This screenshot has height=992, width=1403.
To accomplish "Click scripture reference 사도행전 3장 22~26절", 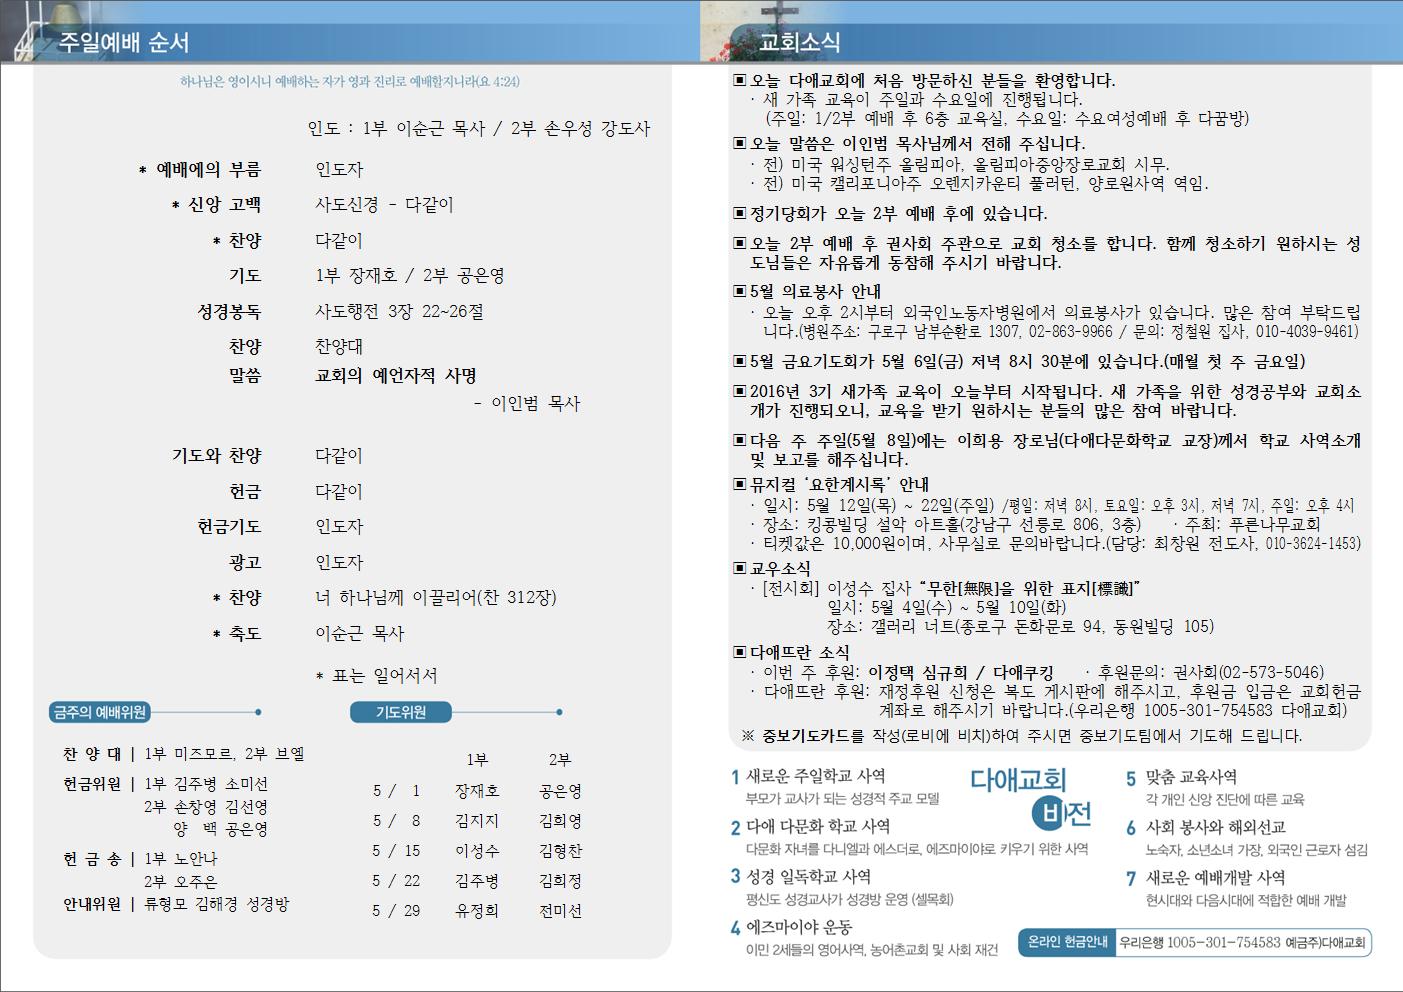I will pos(399,311).
